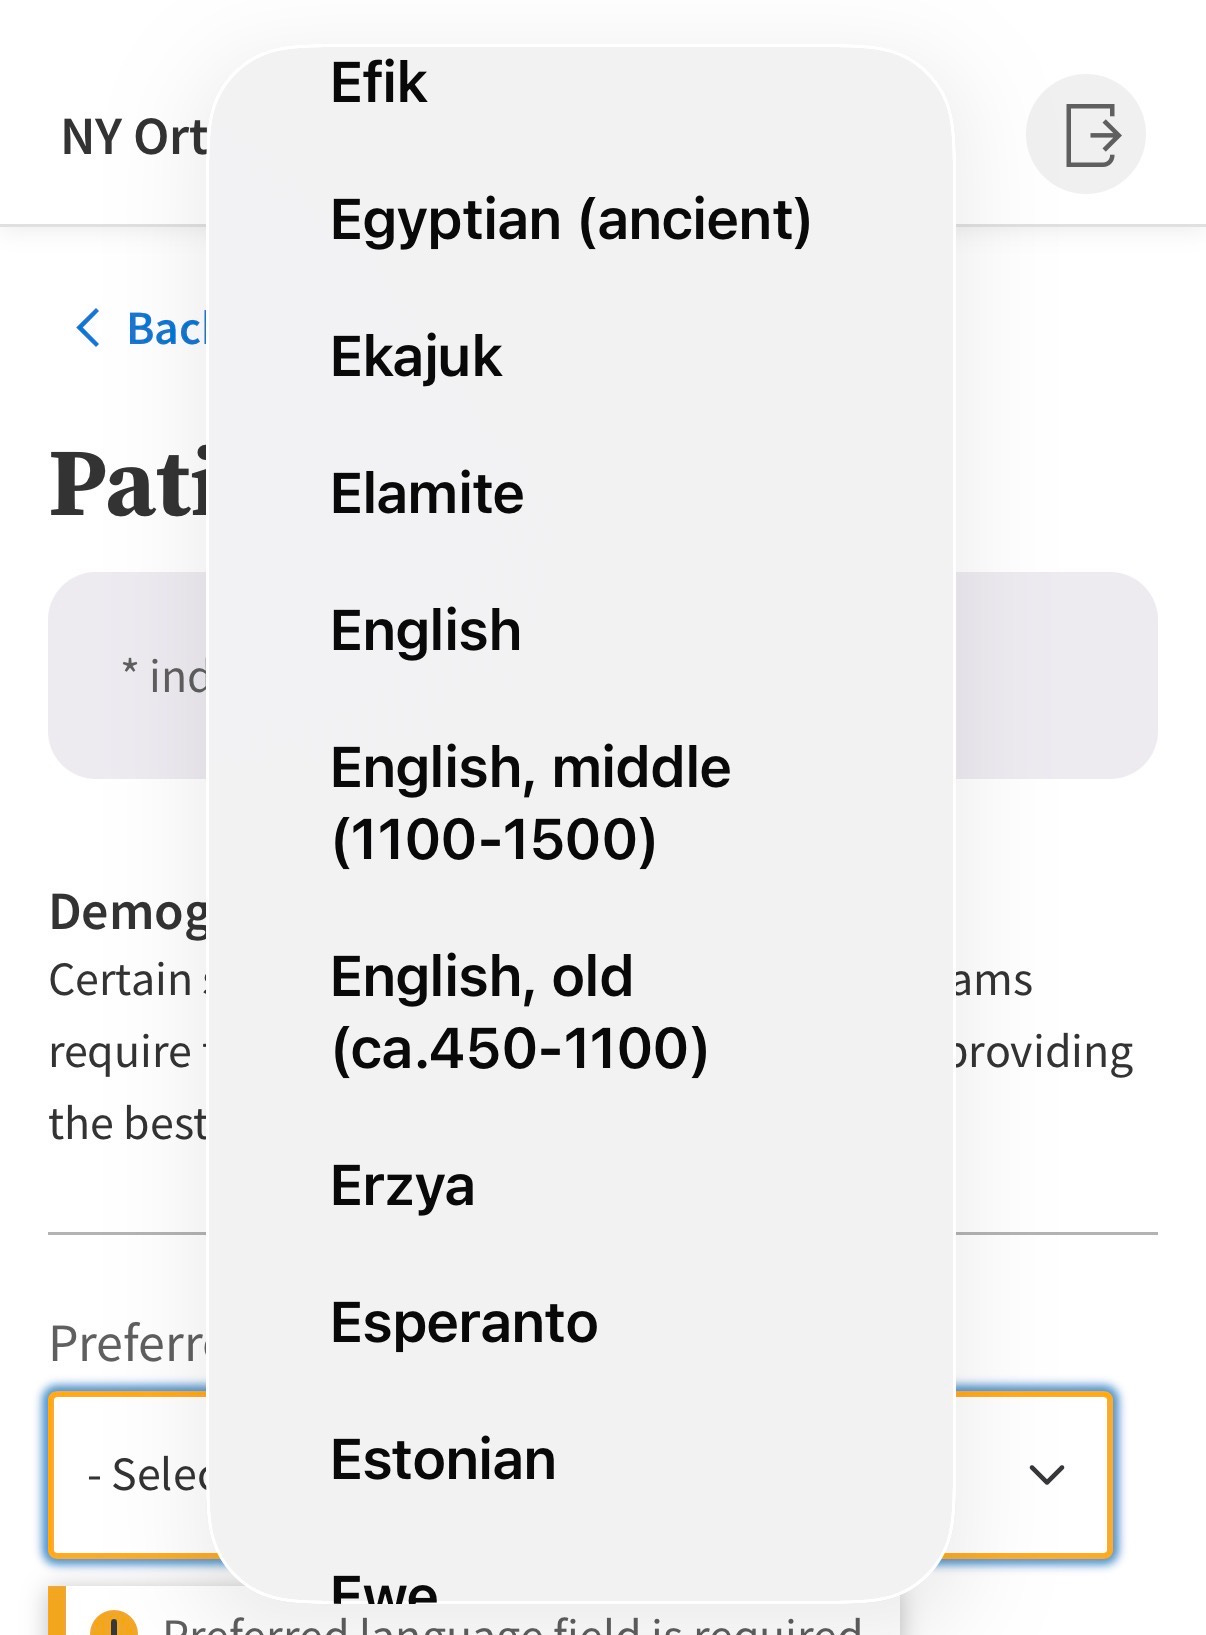Click the Demographics section heading
Image resolution: width=1206 pixels, height=1635 pixels.
pyautogui.click(x=128, y=911)
